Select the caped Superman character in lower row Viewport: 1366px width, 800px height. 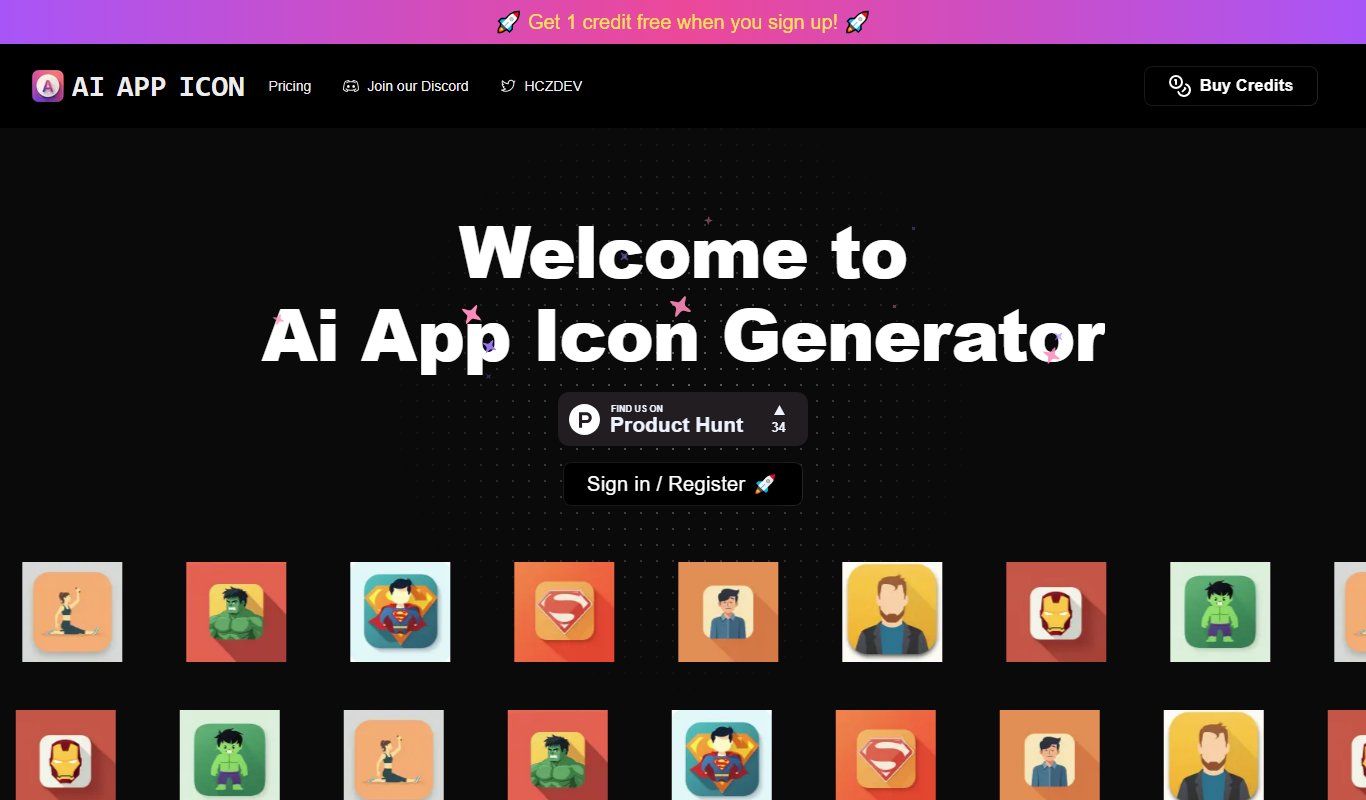coord(722,755)
